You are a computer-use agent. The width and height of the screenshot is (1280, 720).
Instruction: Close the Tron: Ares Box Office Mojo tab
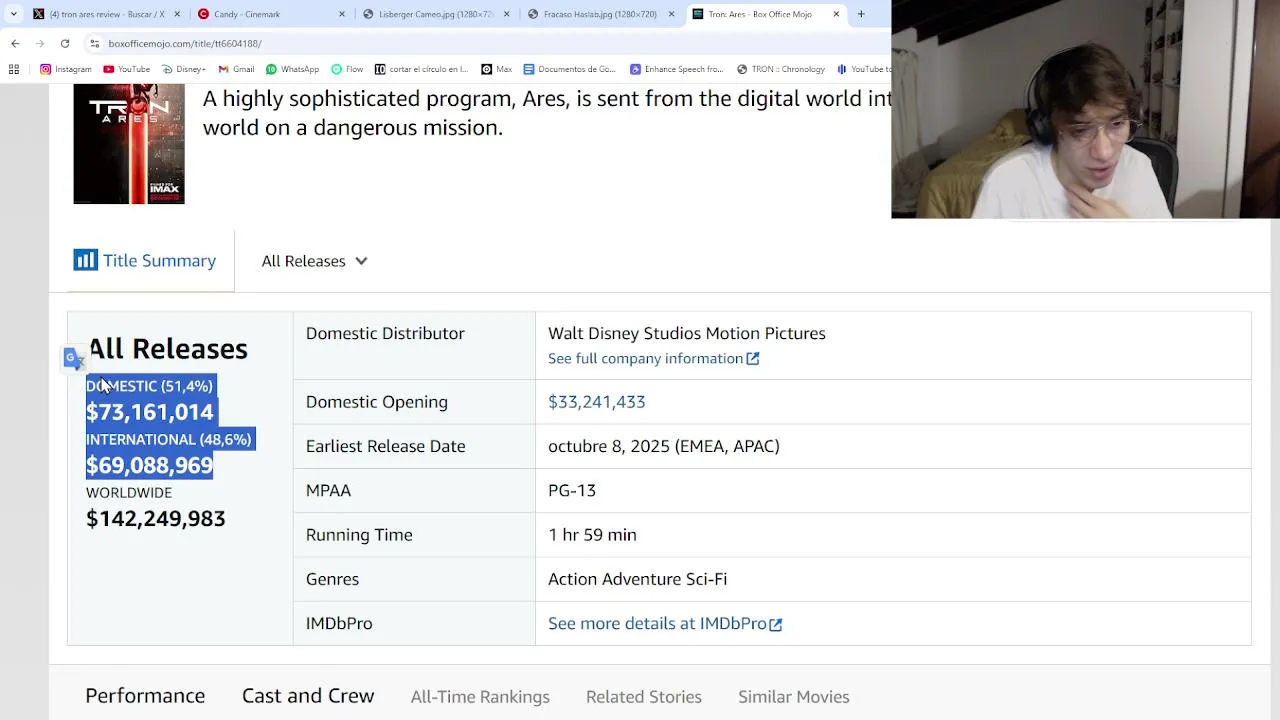coord(836,14)
